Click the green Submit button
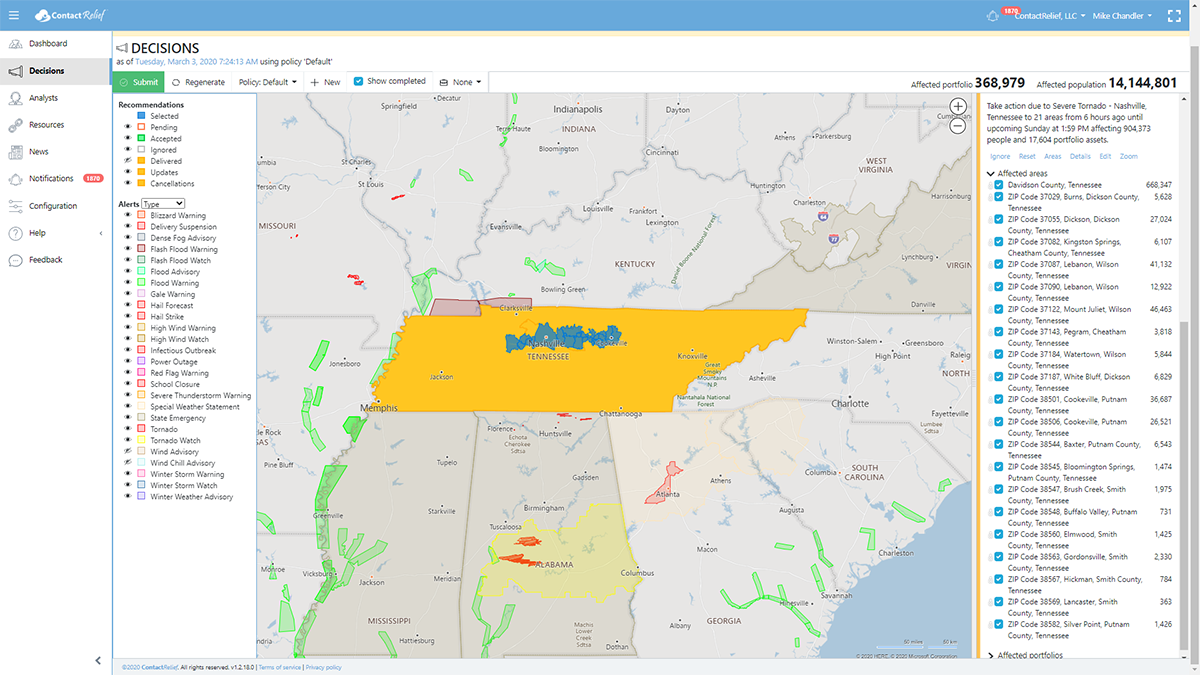This screenshot has width=1200, height=675. click(x=137, y=82)
